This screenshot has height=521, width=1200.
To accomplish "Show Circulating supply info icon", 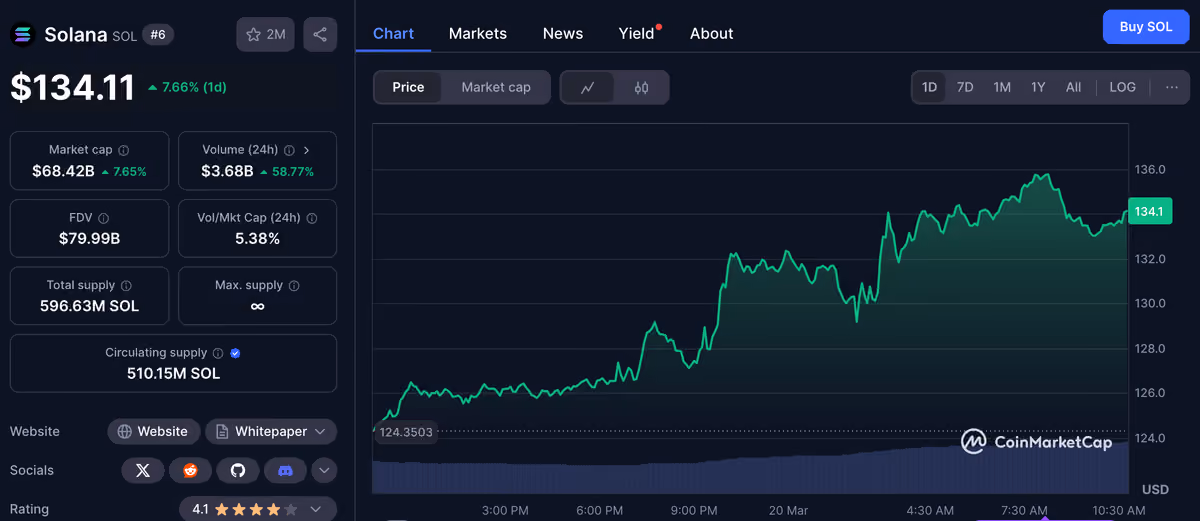I will pos(218,353).
